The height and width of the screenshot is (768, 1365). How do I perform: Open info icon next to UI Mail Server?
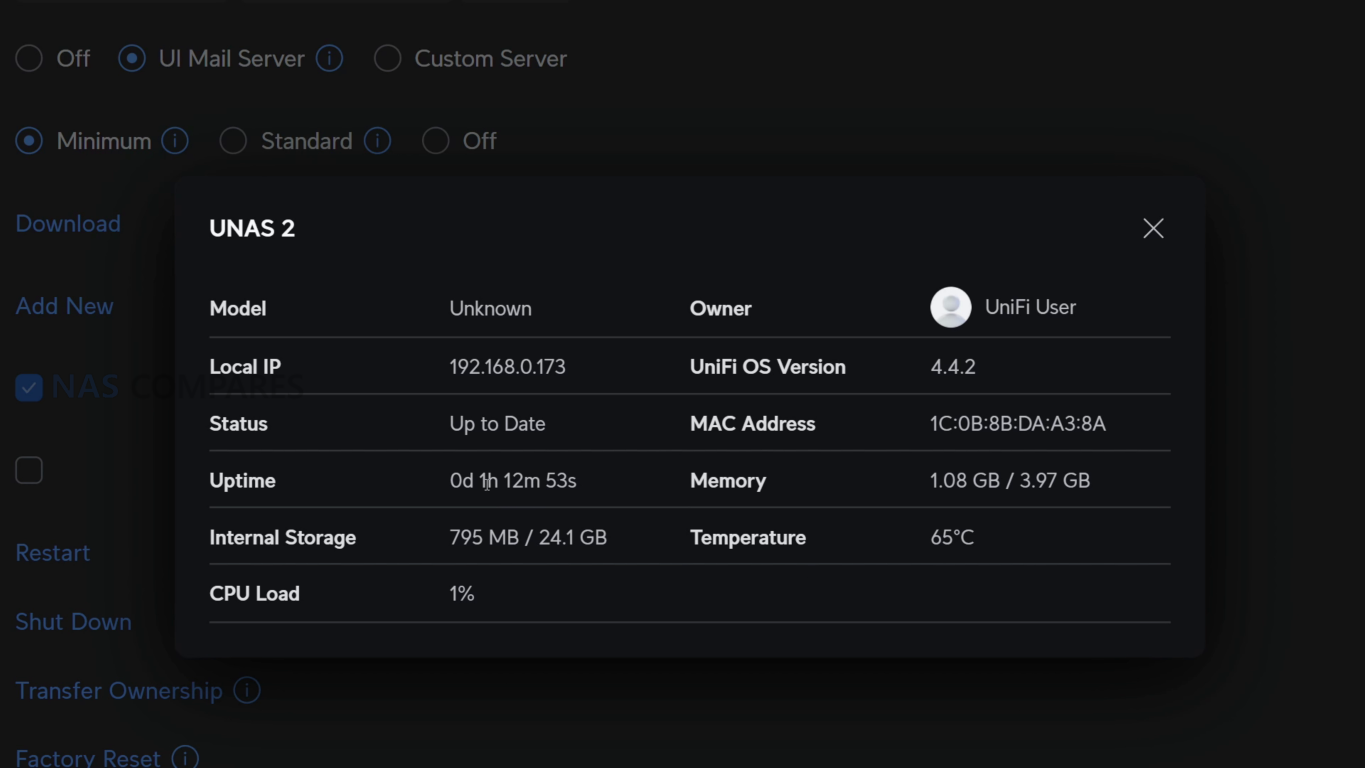coord(329,59)
